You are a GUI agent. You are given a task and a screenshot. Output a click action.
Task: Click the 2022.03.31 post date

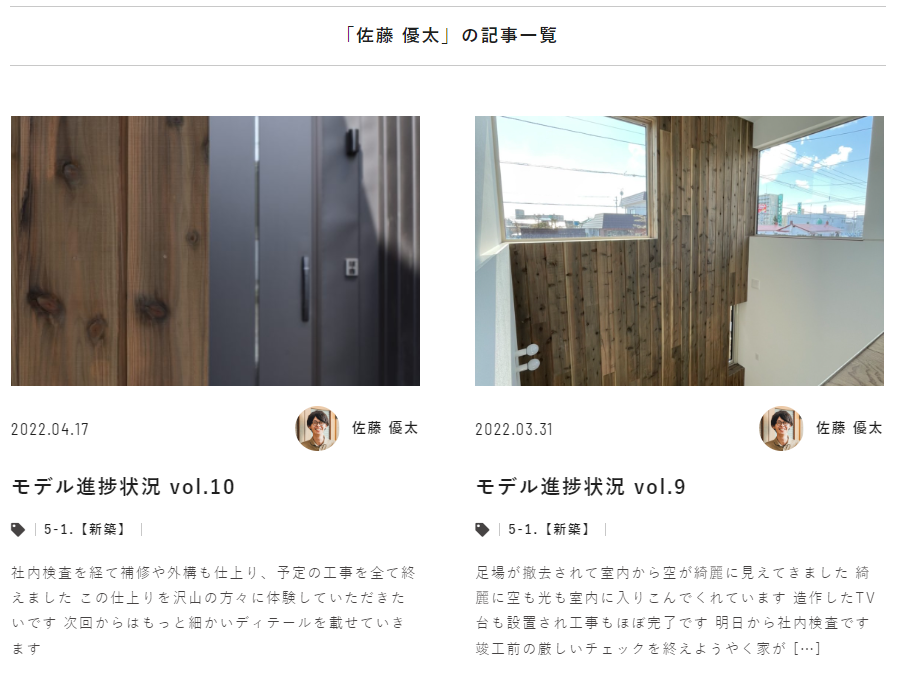[514, 430]
